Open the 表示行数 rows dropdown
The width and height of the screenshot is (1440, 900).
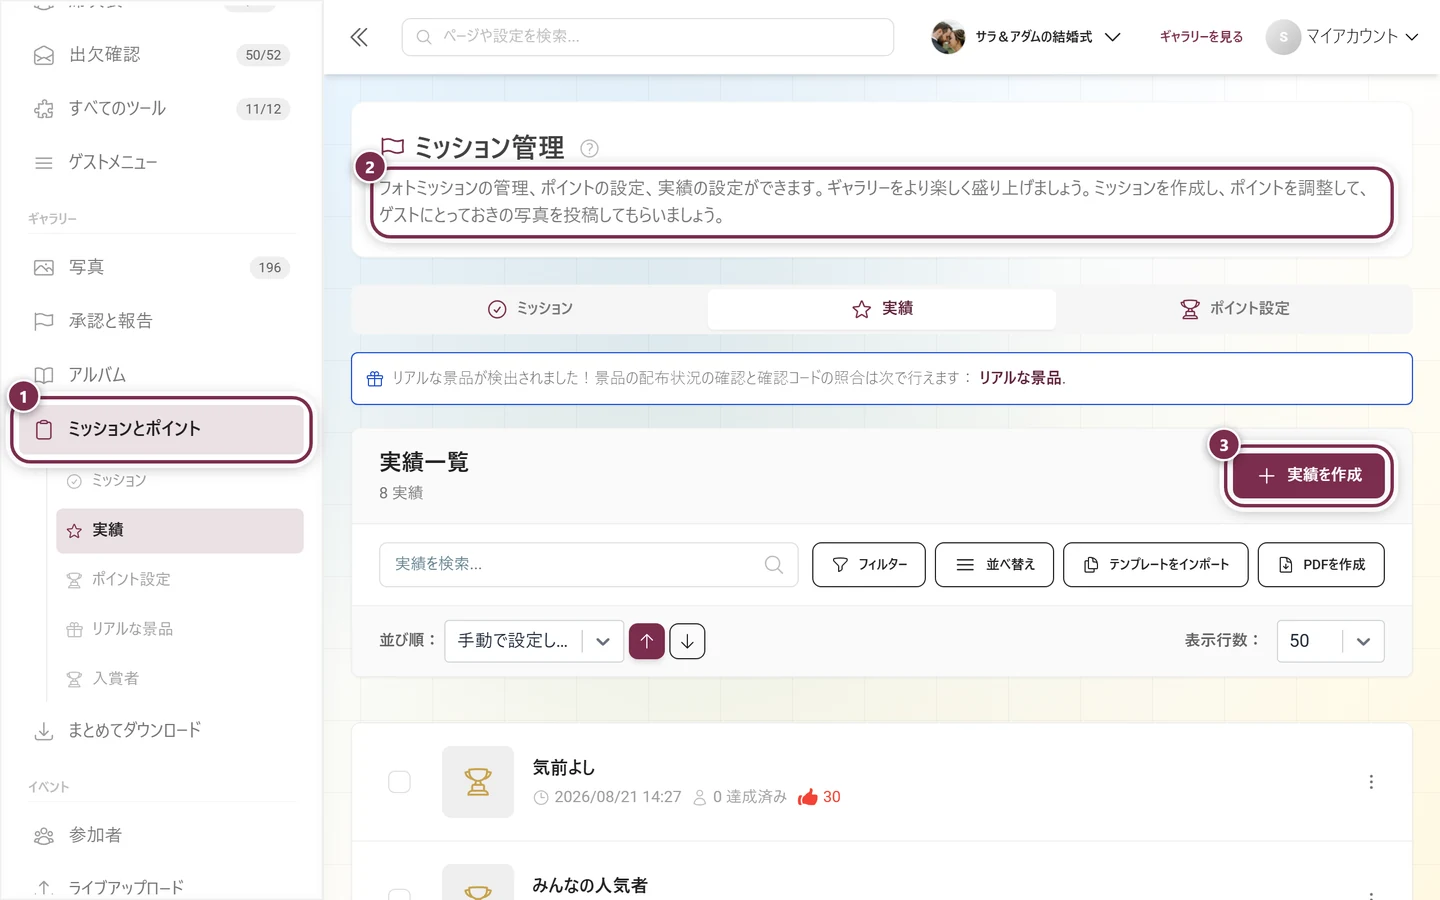click(x=1330, y=641)
